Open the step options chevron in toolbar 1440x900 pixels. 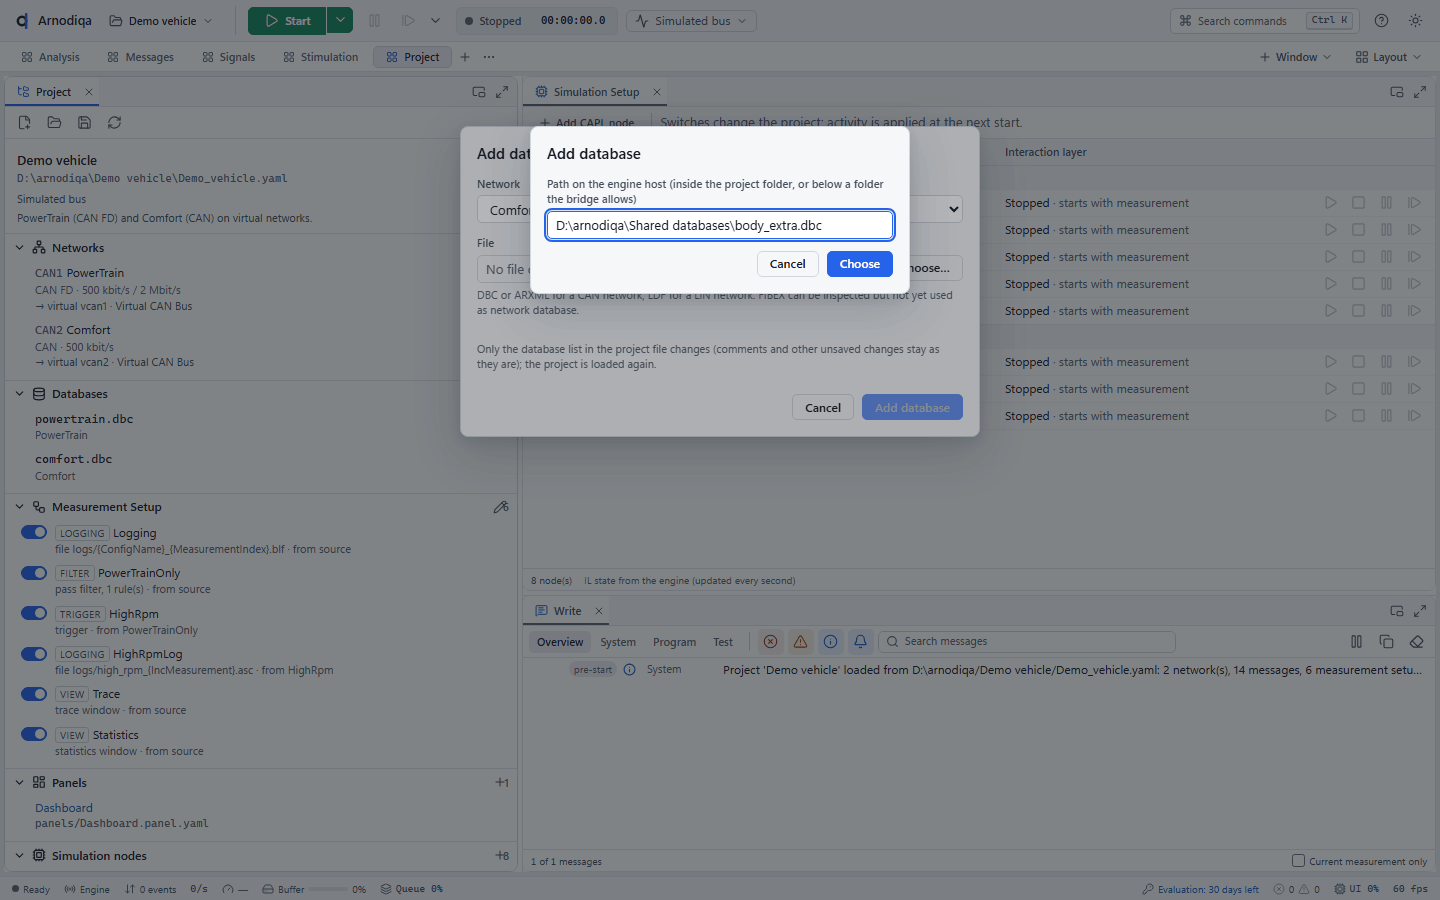point(435,21)
